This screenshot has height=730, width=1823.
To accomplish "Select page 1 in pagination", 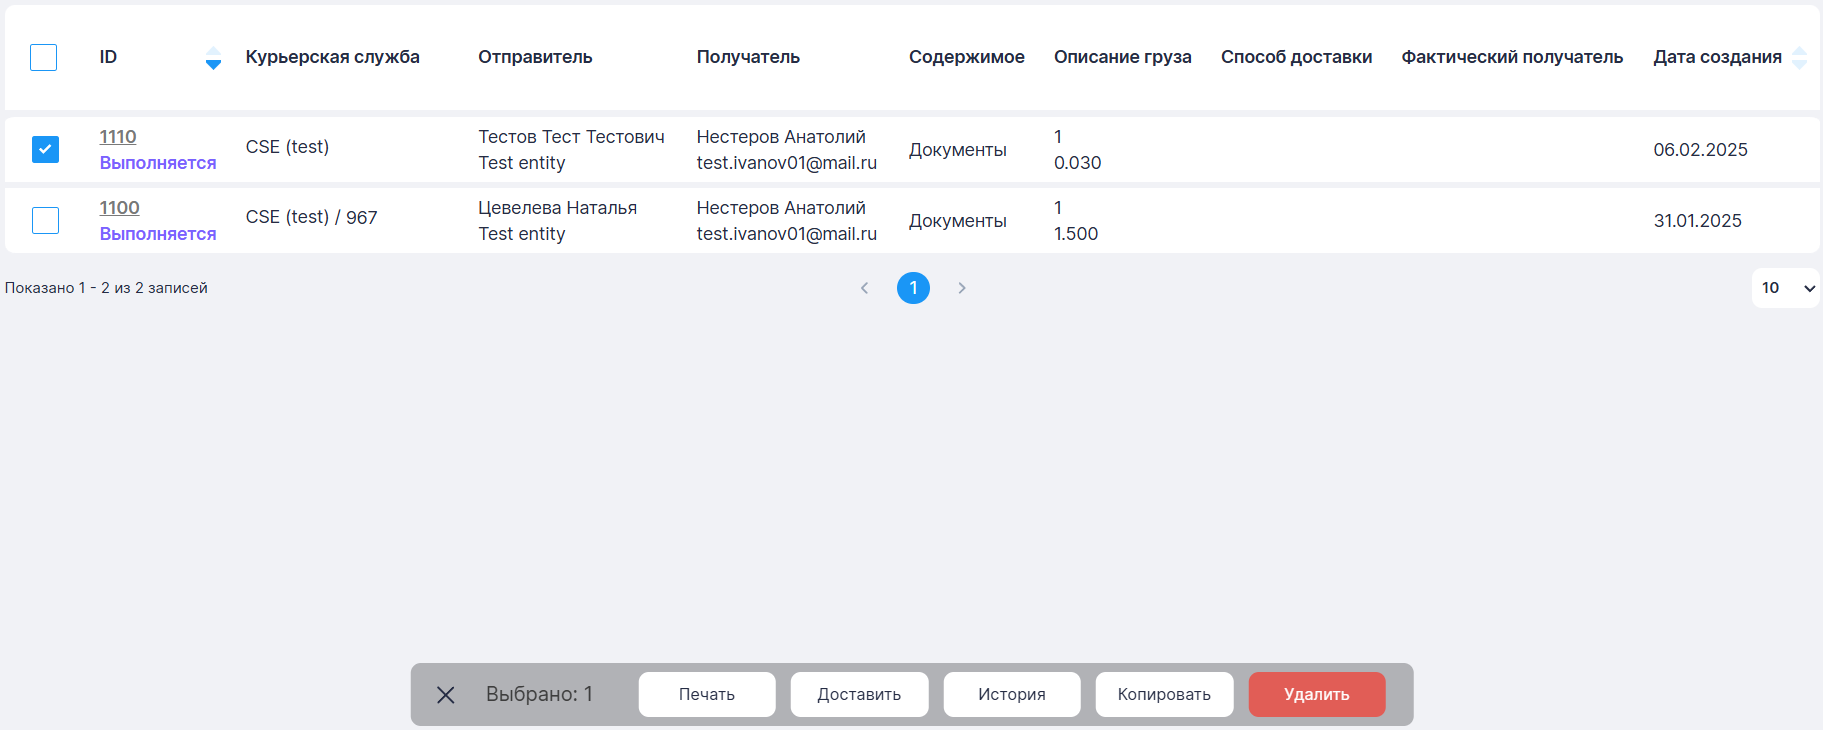I will click(913, 288).
